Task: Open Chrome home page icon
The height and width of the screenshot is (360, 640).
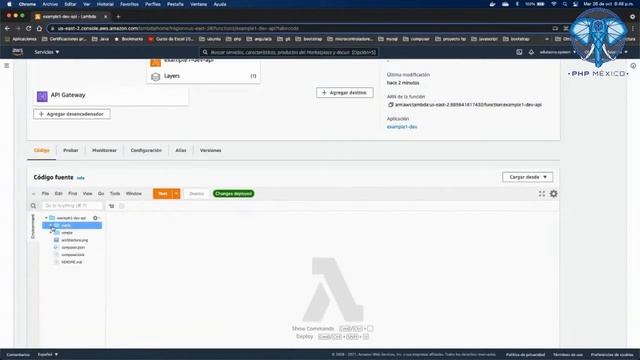Action: [39, 28]
